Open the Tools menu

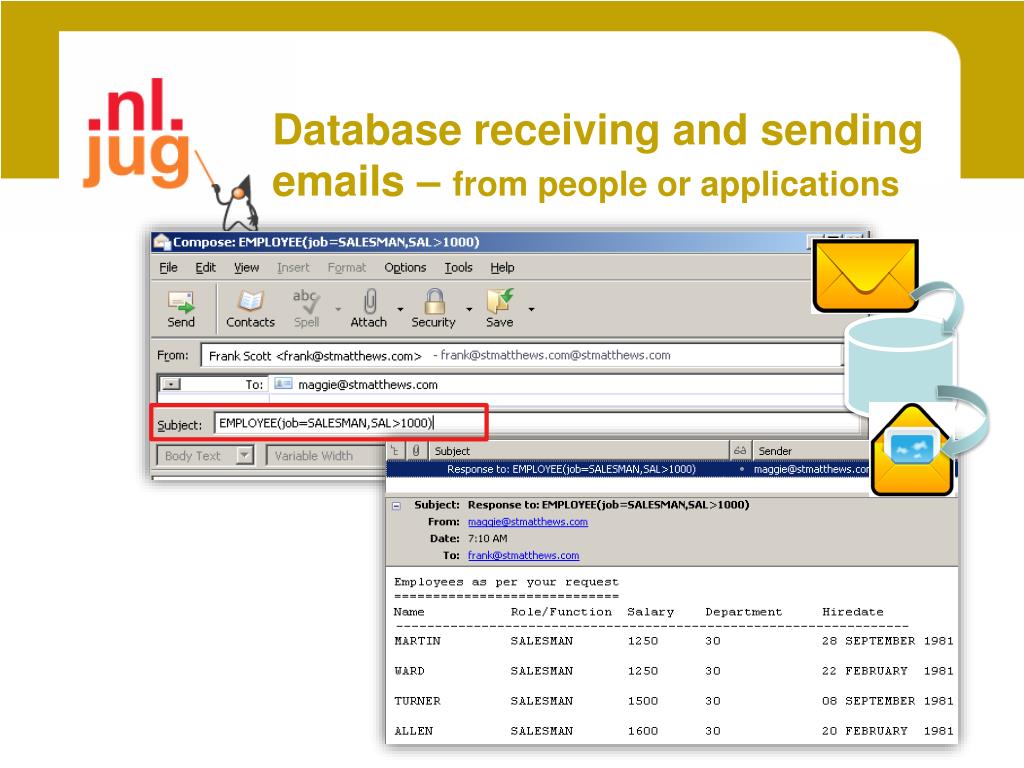458,268
